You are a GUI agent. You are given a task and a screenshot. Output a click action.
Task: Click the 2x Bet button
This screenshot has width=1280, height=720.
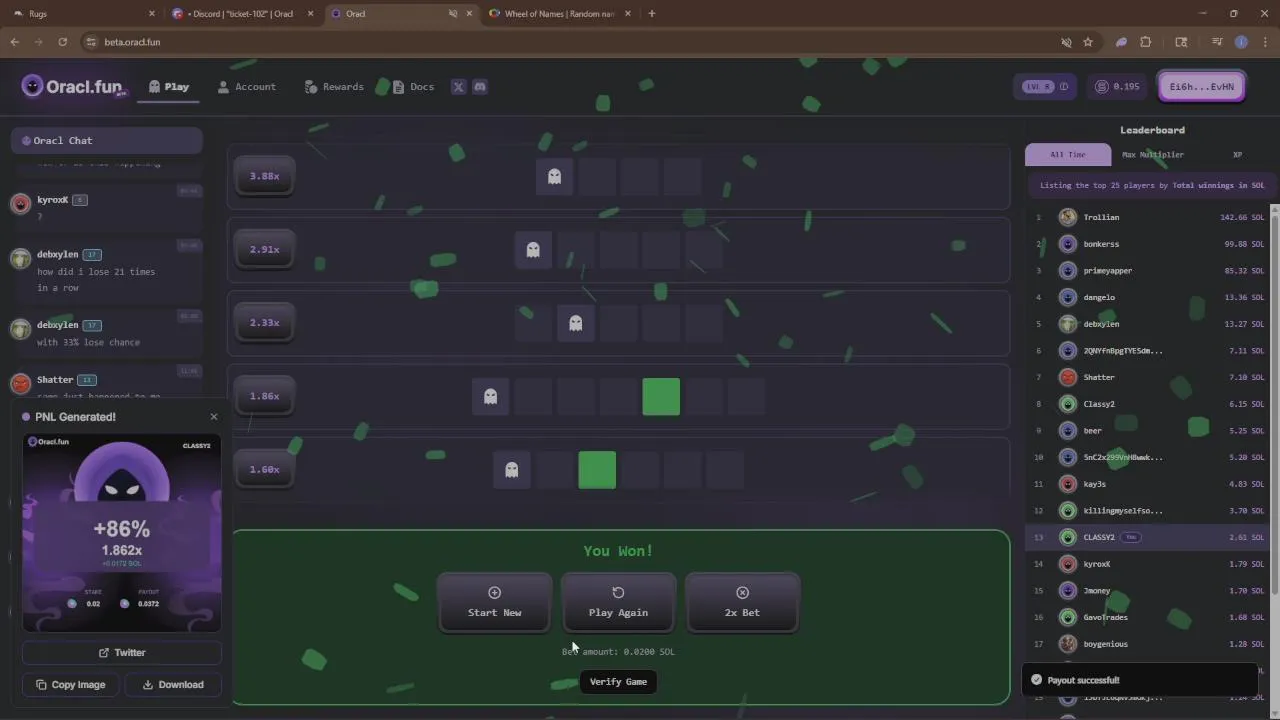pos(742,603)
